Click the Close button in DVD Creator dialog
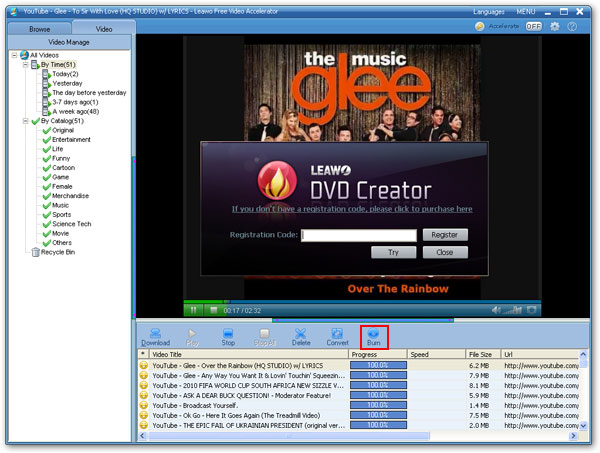The width and height of the screenshot is (600, 453). (x=445, y=253)
